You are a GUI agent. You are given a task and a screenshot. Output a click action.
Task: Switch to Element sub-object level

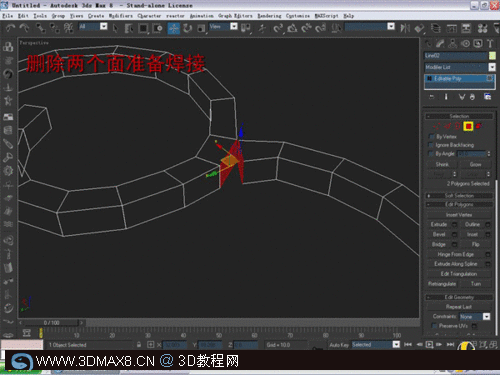[479, 126]
